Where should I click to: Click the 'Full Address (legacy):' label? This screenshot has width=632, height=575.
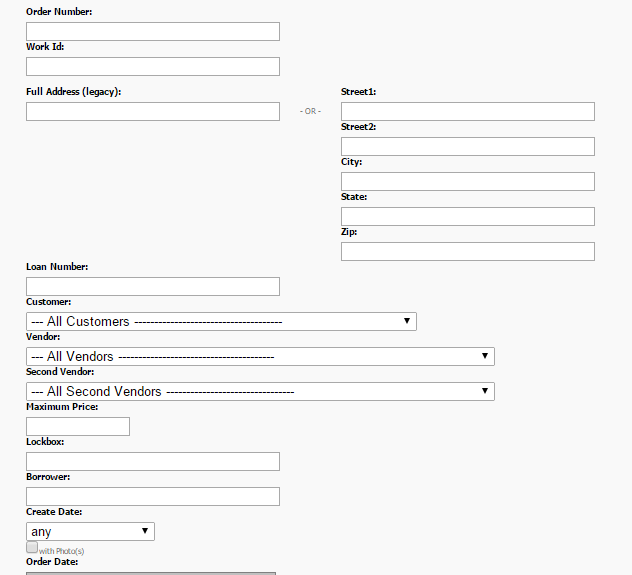point(73,92)
